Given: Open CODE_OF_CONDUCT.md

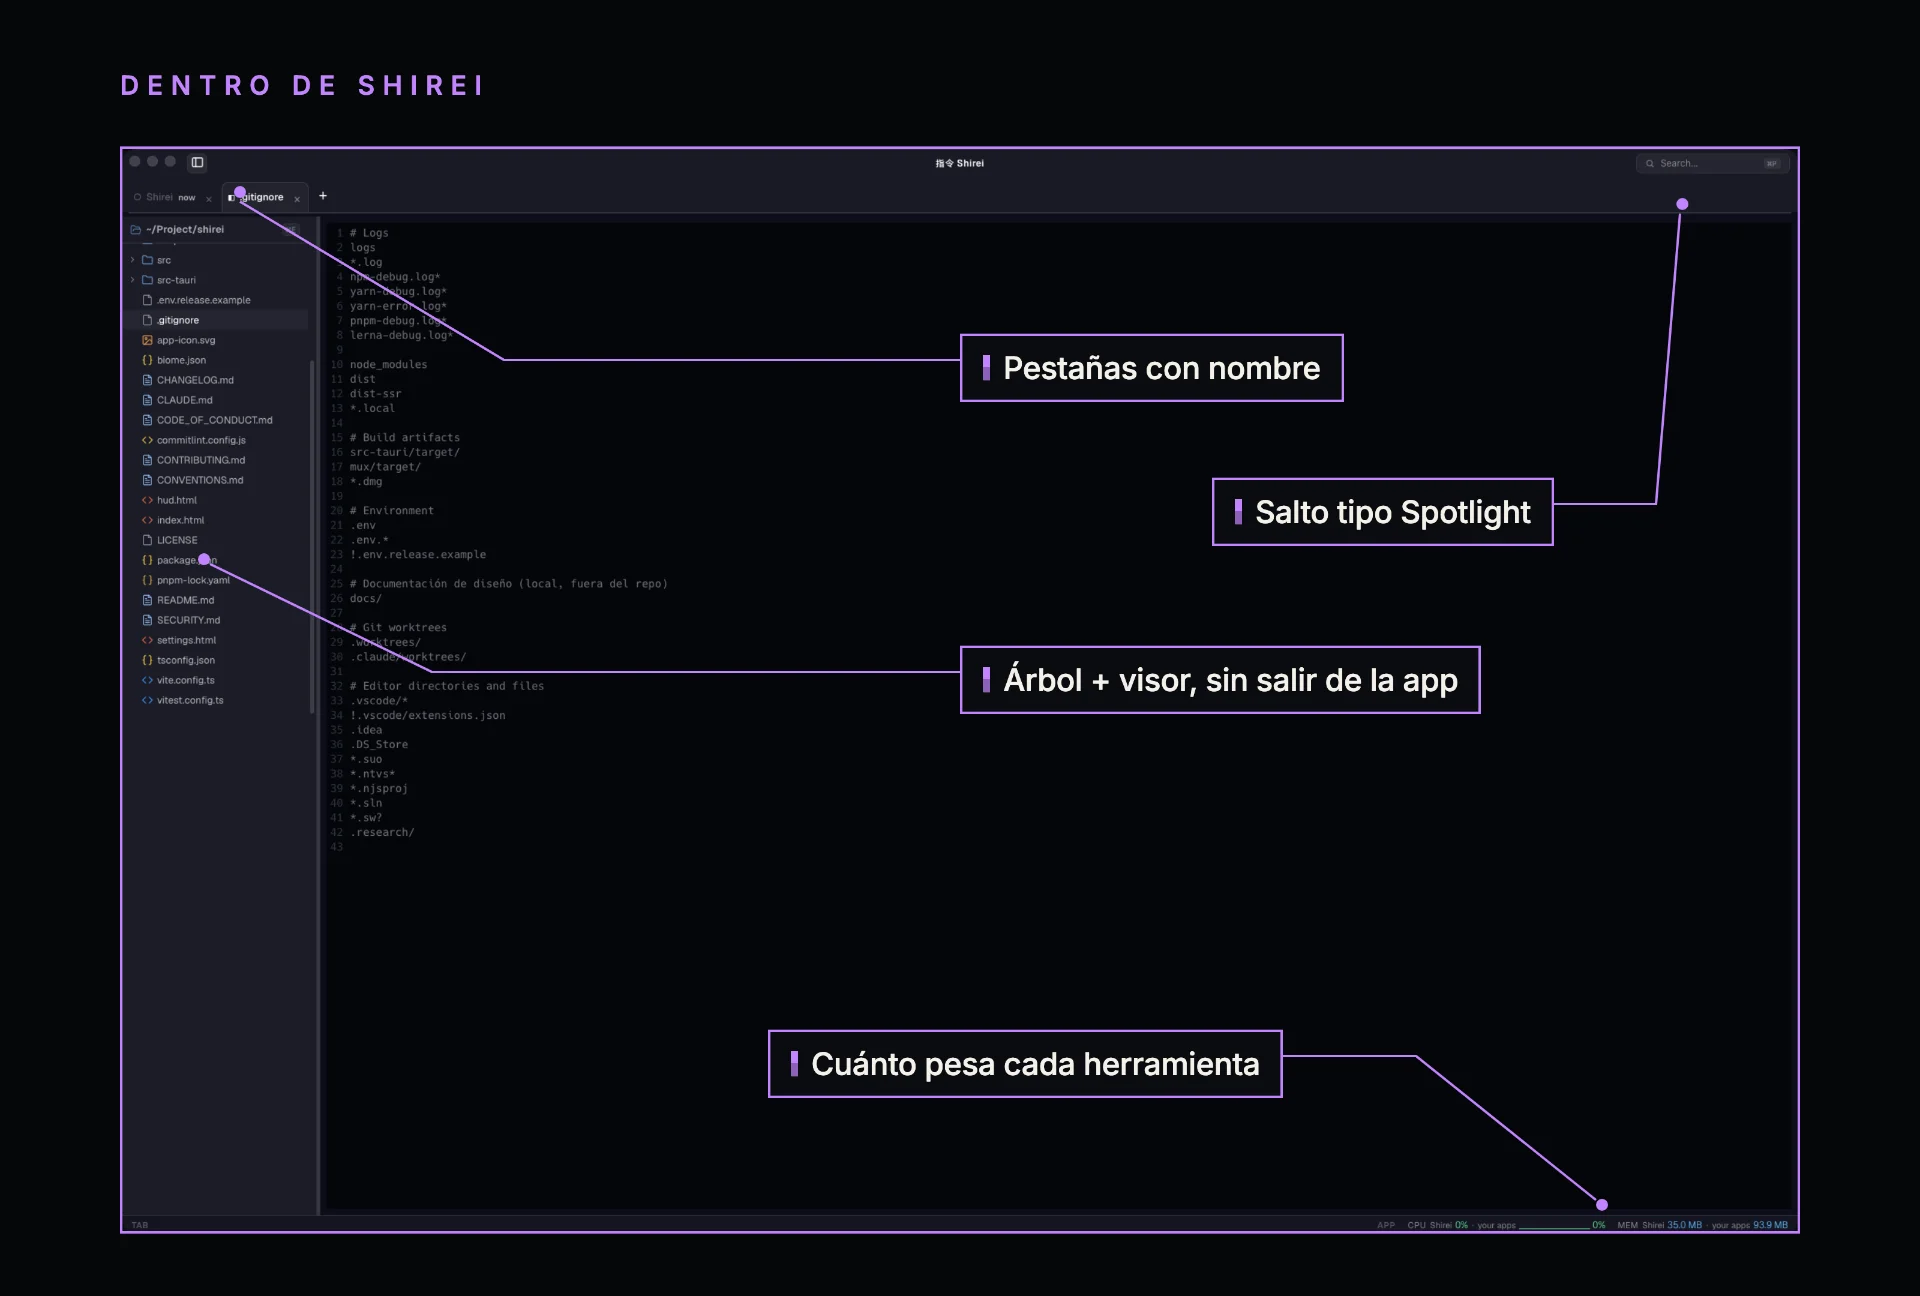Looking at the screenshot, I should [x=214, y=420].
